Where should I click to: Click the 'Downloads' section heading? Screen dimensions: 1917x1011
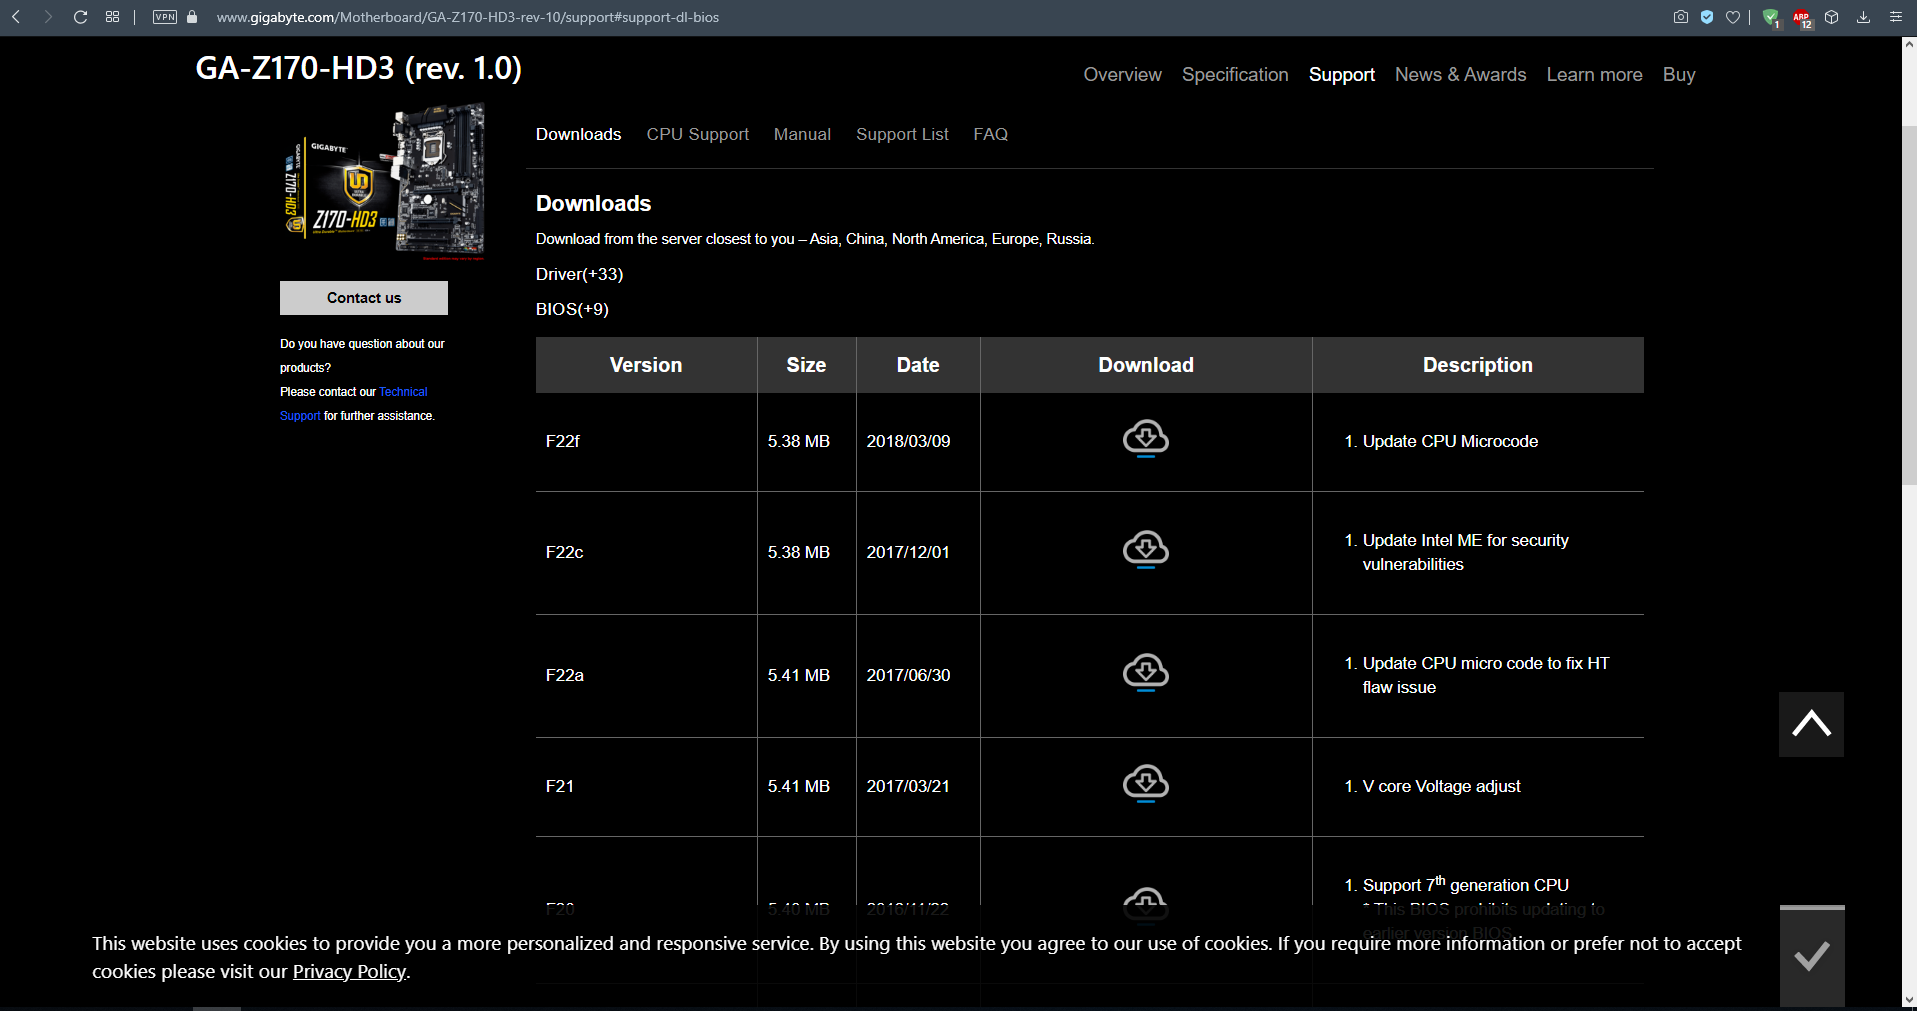(x=593, y=203)
